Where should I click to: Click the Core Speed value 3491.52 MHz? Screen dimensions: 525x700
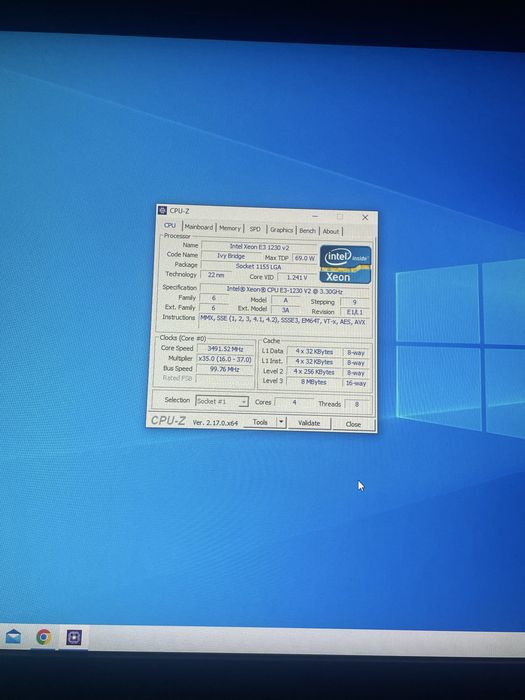(225, 349)
